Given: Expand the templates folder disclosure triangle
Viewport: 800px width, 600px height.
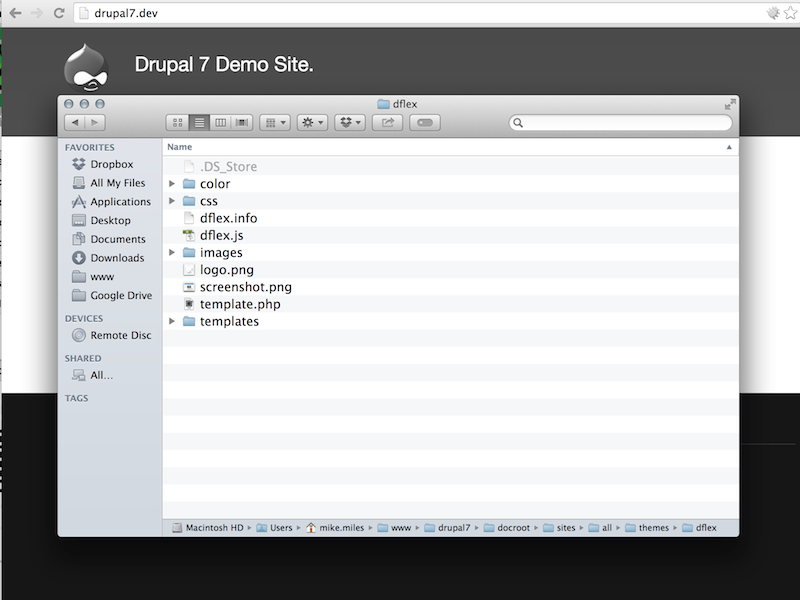Looking at the screenshot, I should [173, 322].
